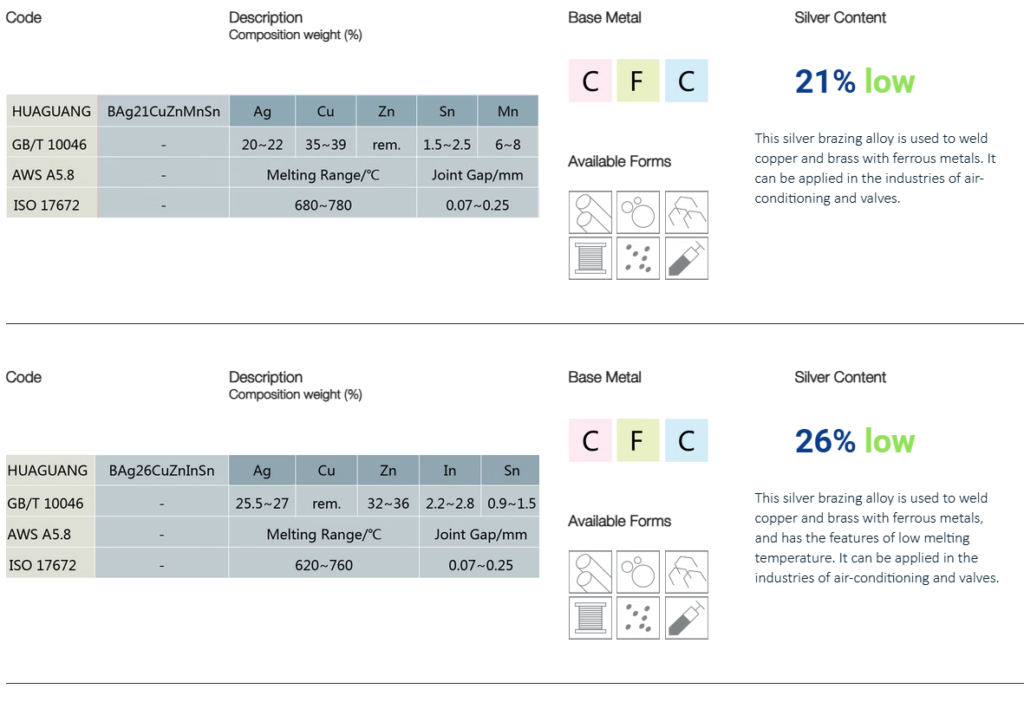
Task: Click the powder granules icon for the 26% alloy
Action: [x=638, y=618]
